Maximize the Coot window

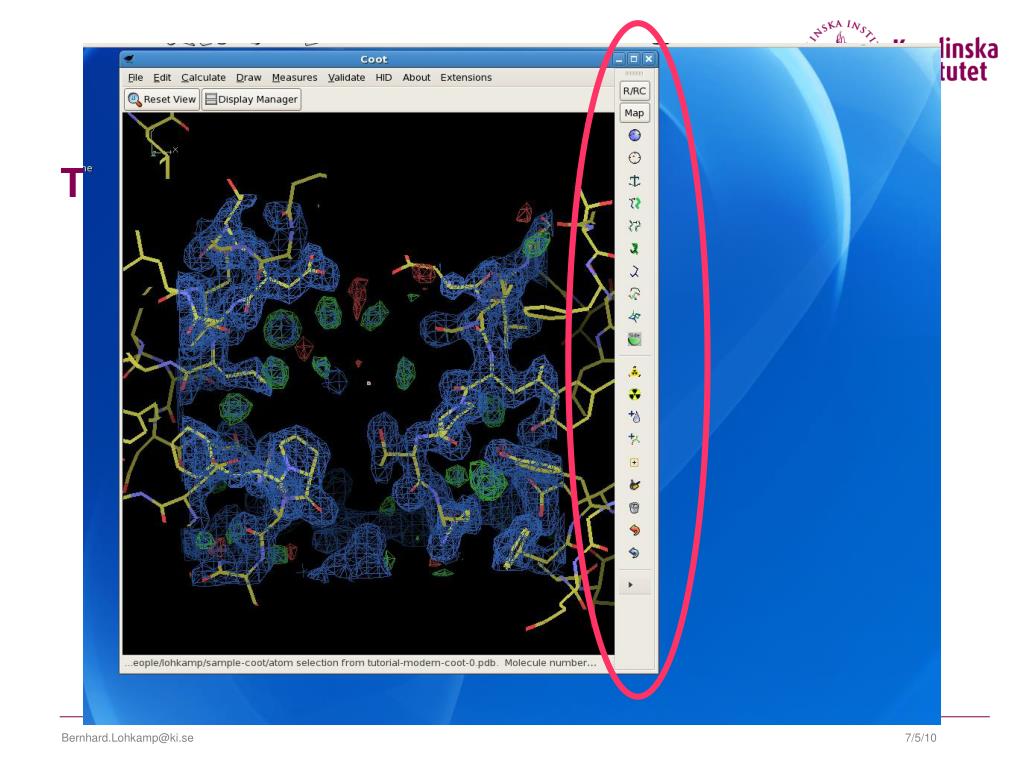tap(633, 59)
